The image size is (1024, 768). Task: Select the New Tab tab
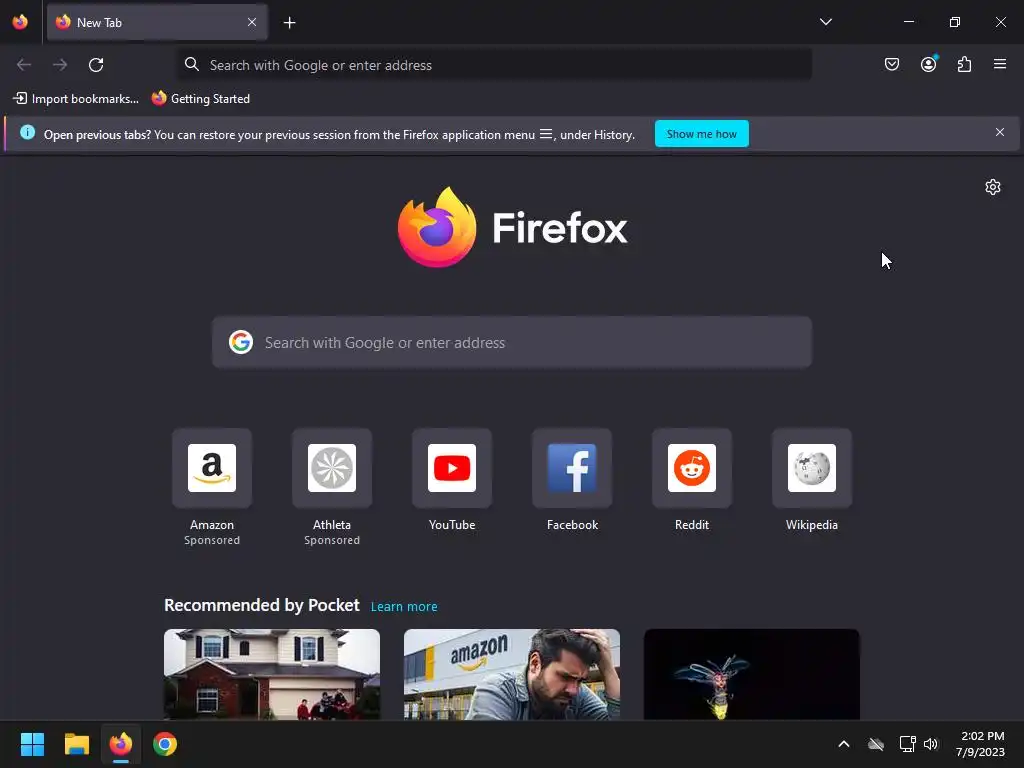tap(157, 22)
